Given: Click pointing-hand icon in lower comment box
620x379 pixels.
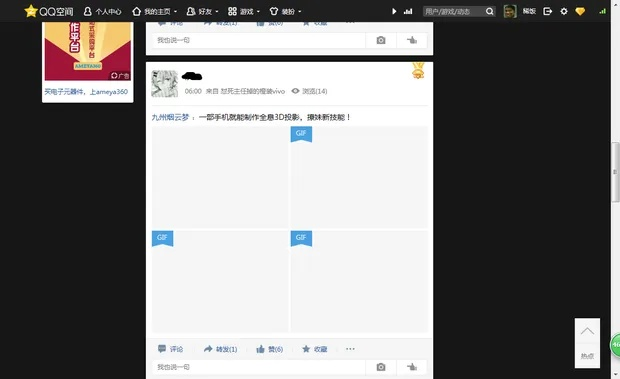Looking at the screenshot, I should click(x=412, y=367).
